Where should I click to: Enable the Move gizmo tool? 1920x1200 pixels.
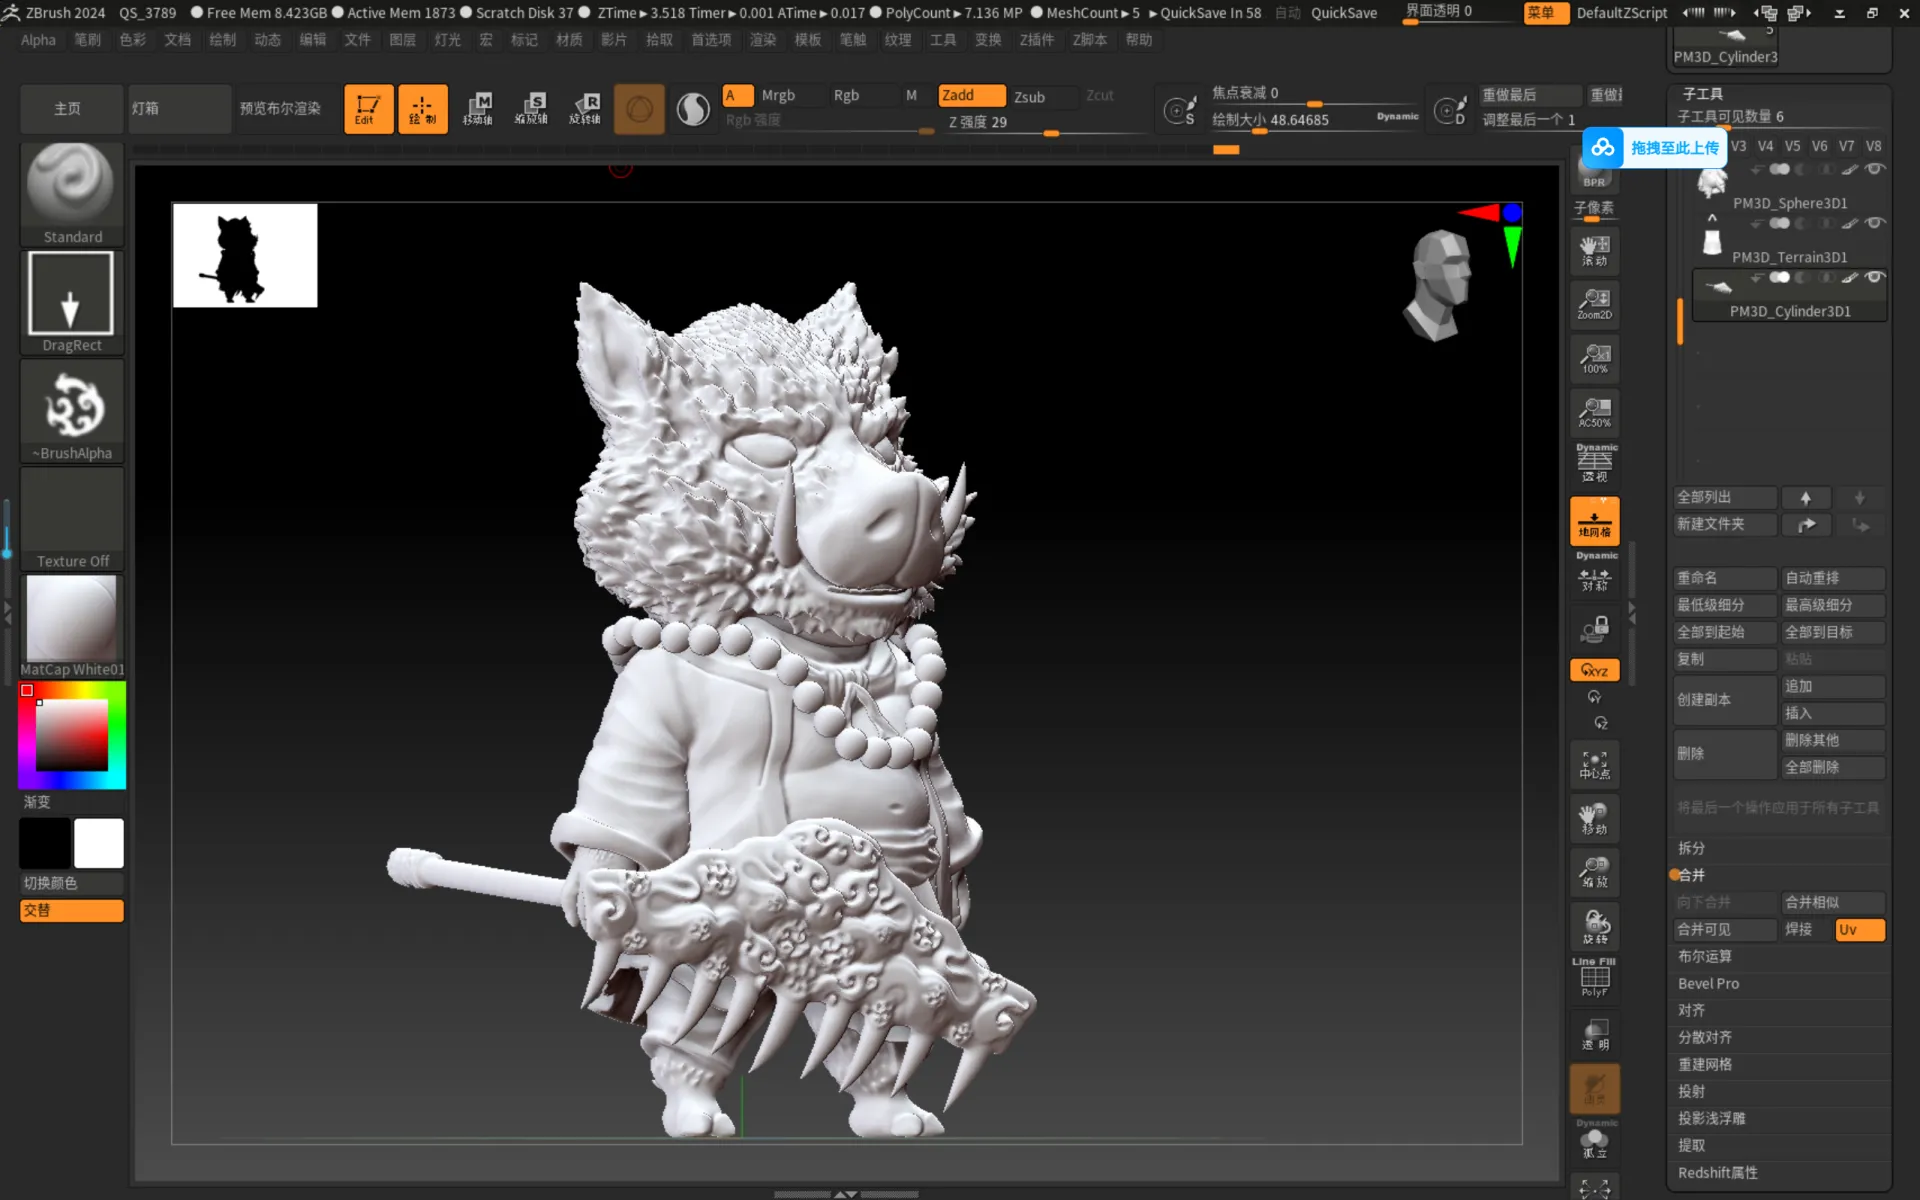pyautogui.click(x=478, y=109)
